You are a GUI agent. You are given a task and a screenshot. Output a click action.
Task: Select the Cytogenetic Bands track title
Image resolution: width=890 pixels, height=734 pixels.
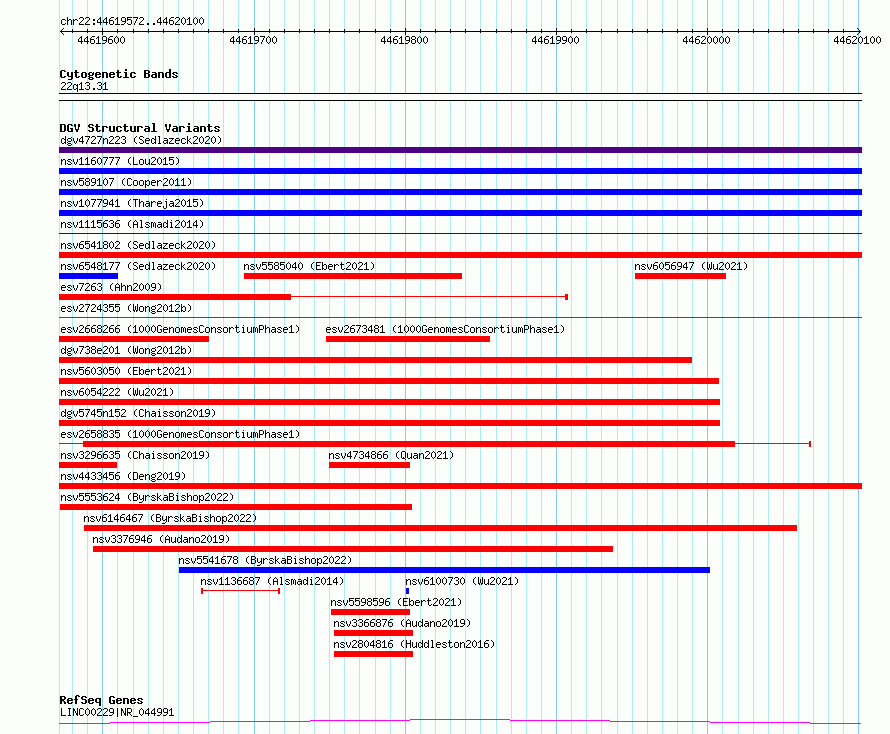[119, 74]
